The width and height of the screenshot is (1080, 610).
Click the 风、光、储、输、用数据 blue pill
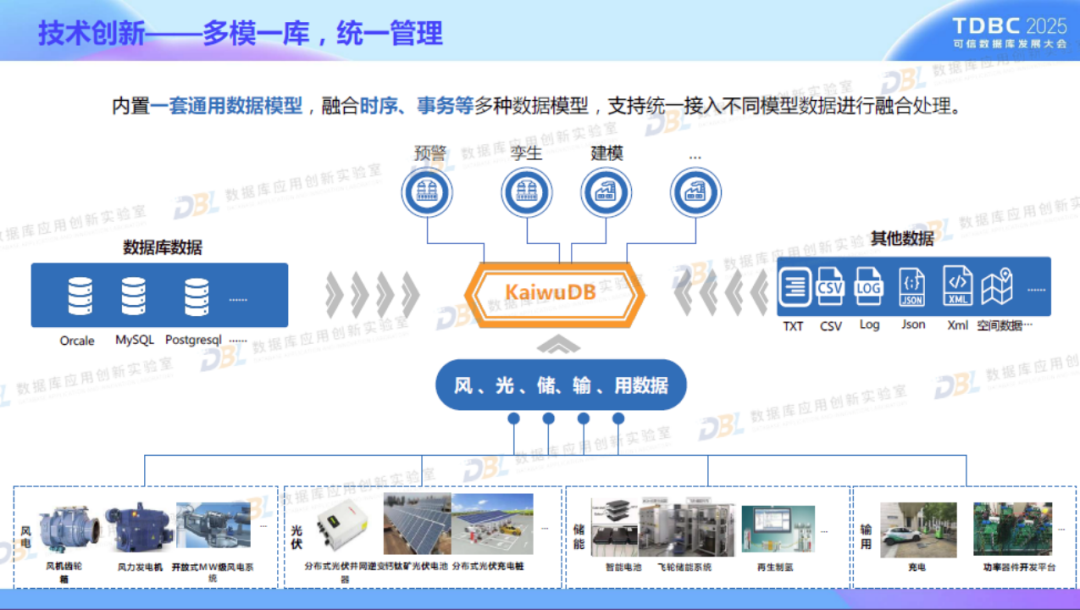[561, 385]
